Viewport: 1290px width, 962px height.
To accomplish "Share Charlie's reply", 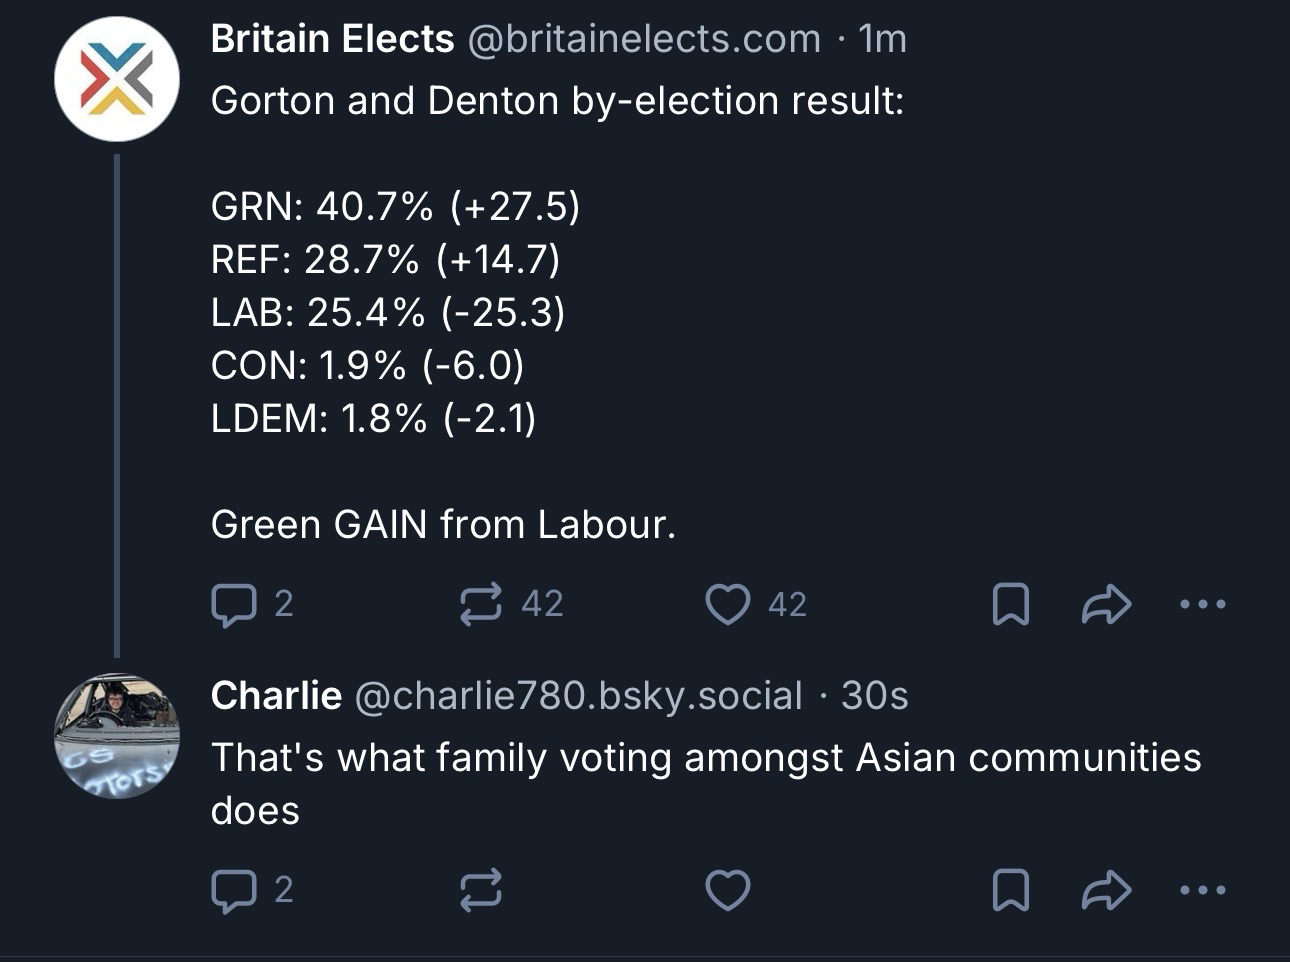I will [1106, 890].
